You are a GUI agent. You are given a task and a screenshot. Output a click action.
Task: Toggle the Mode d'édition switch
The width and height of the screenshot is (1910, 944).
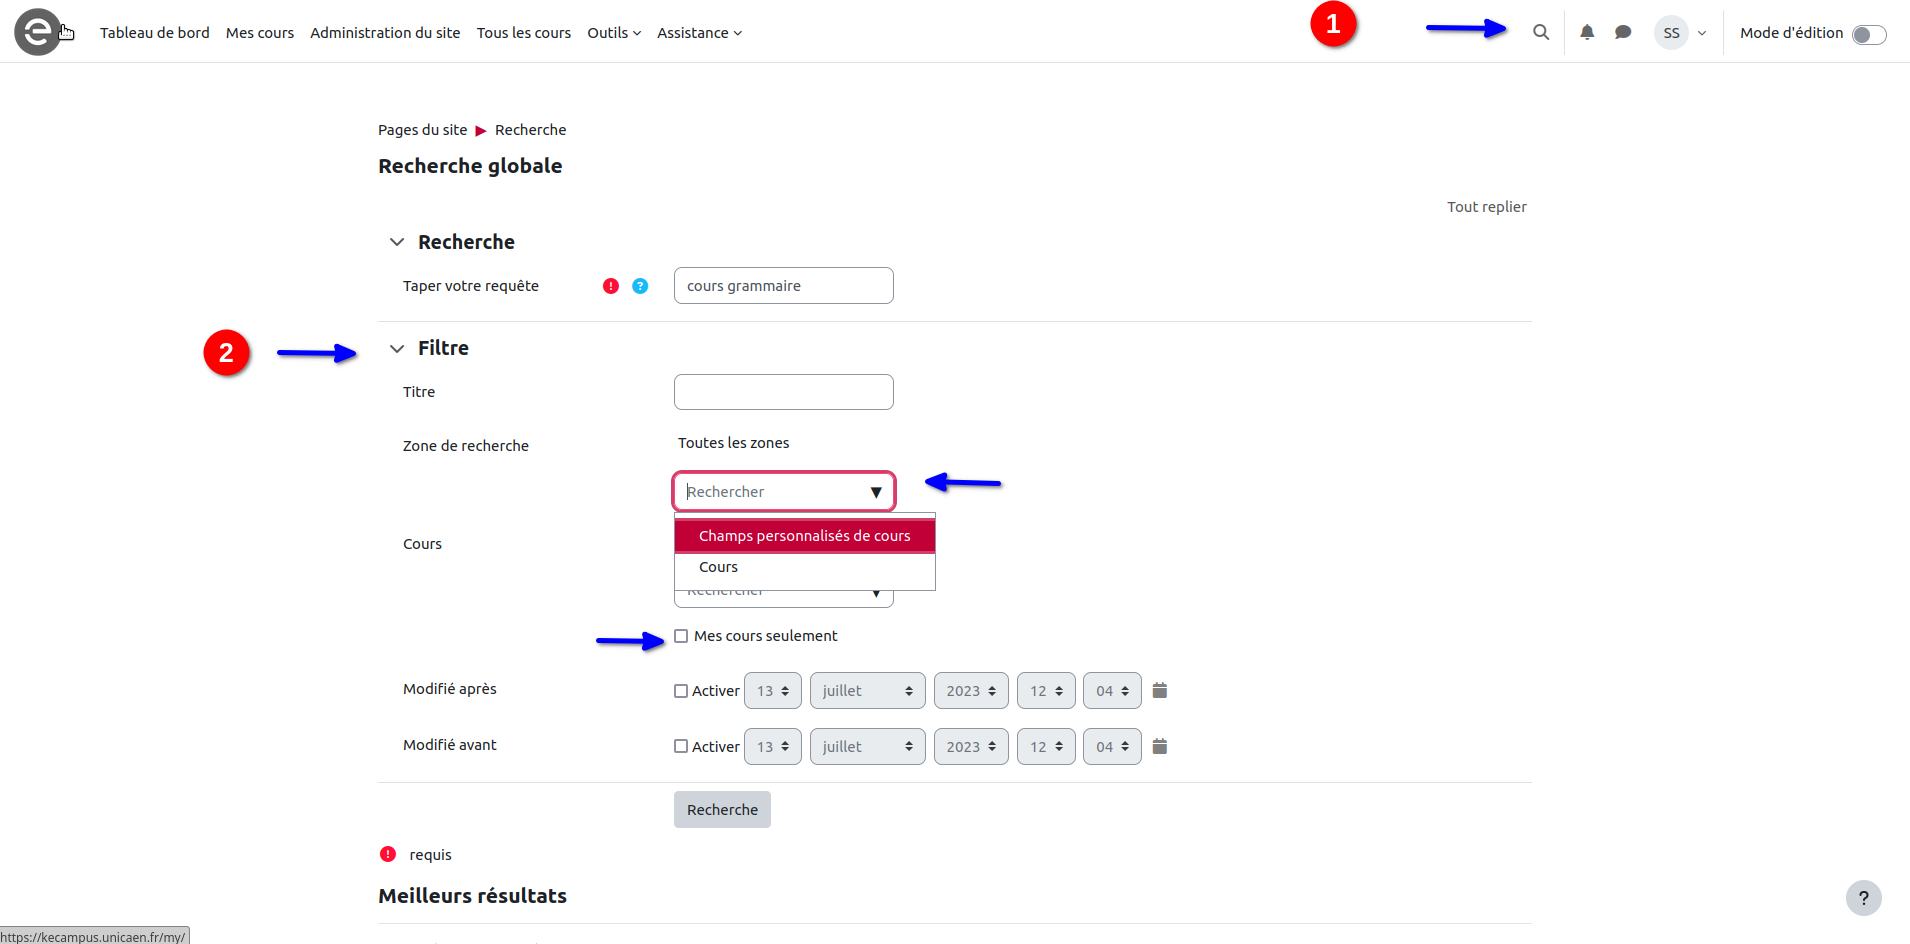tap(1868, 35)
